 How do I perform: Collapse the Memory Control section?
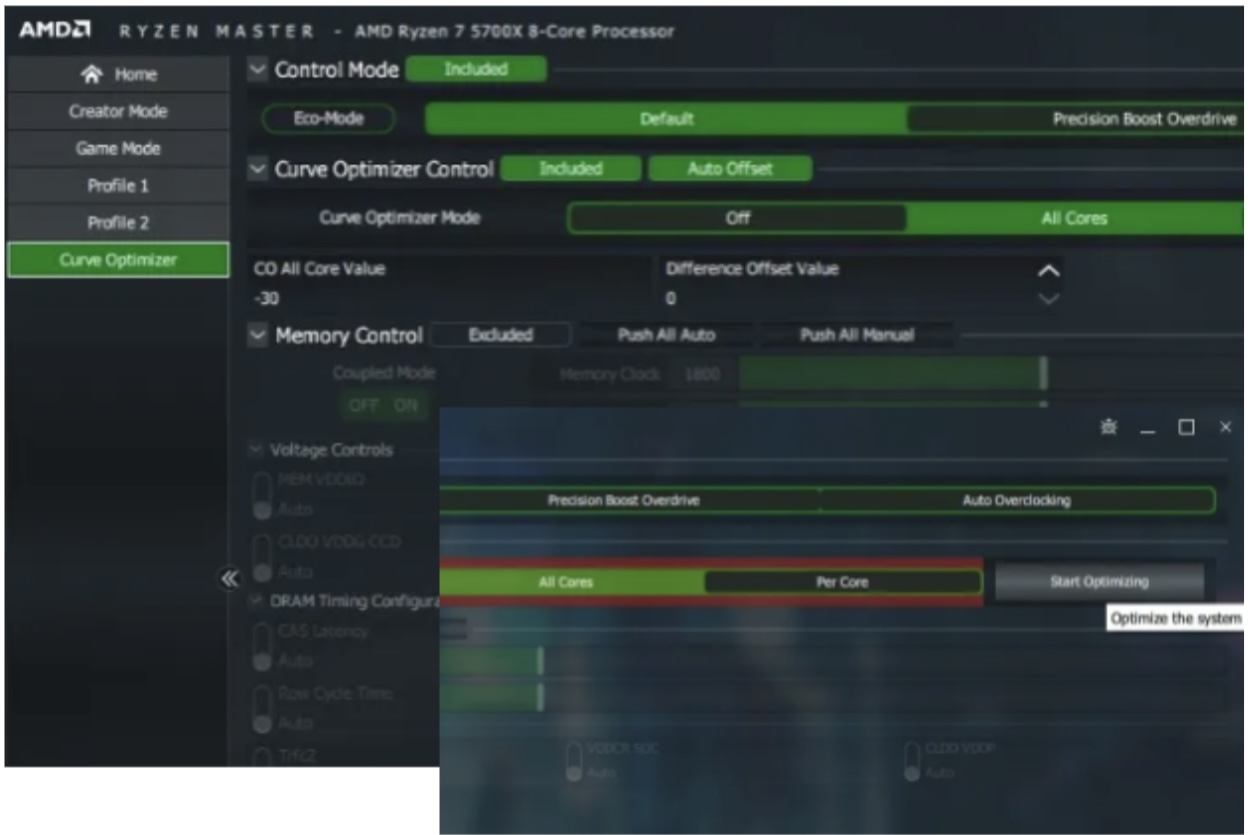tap(258, 336)
